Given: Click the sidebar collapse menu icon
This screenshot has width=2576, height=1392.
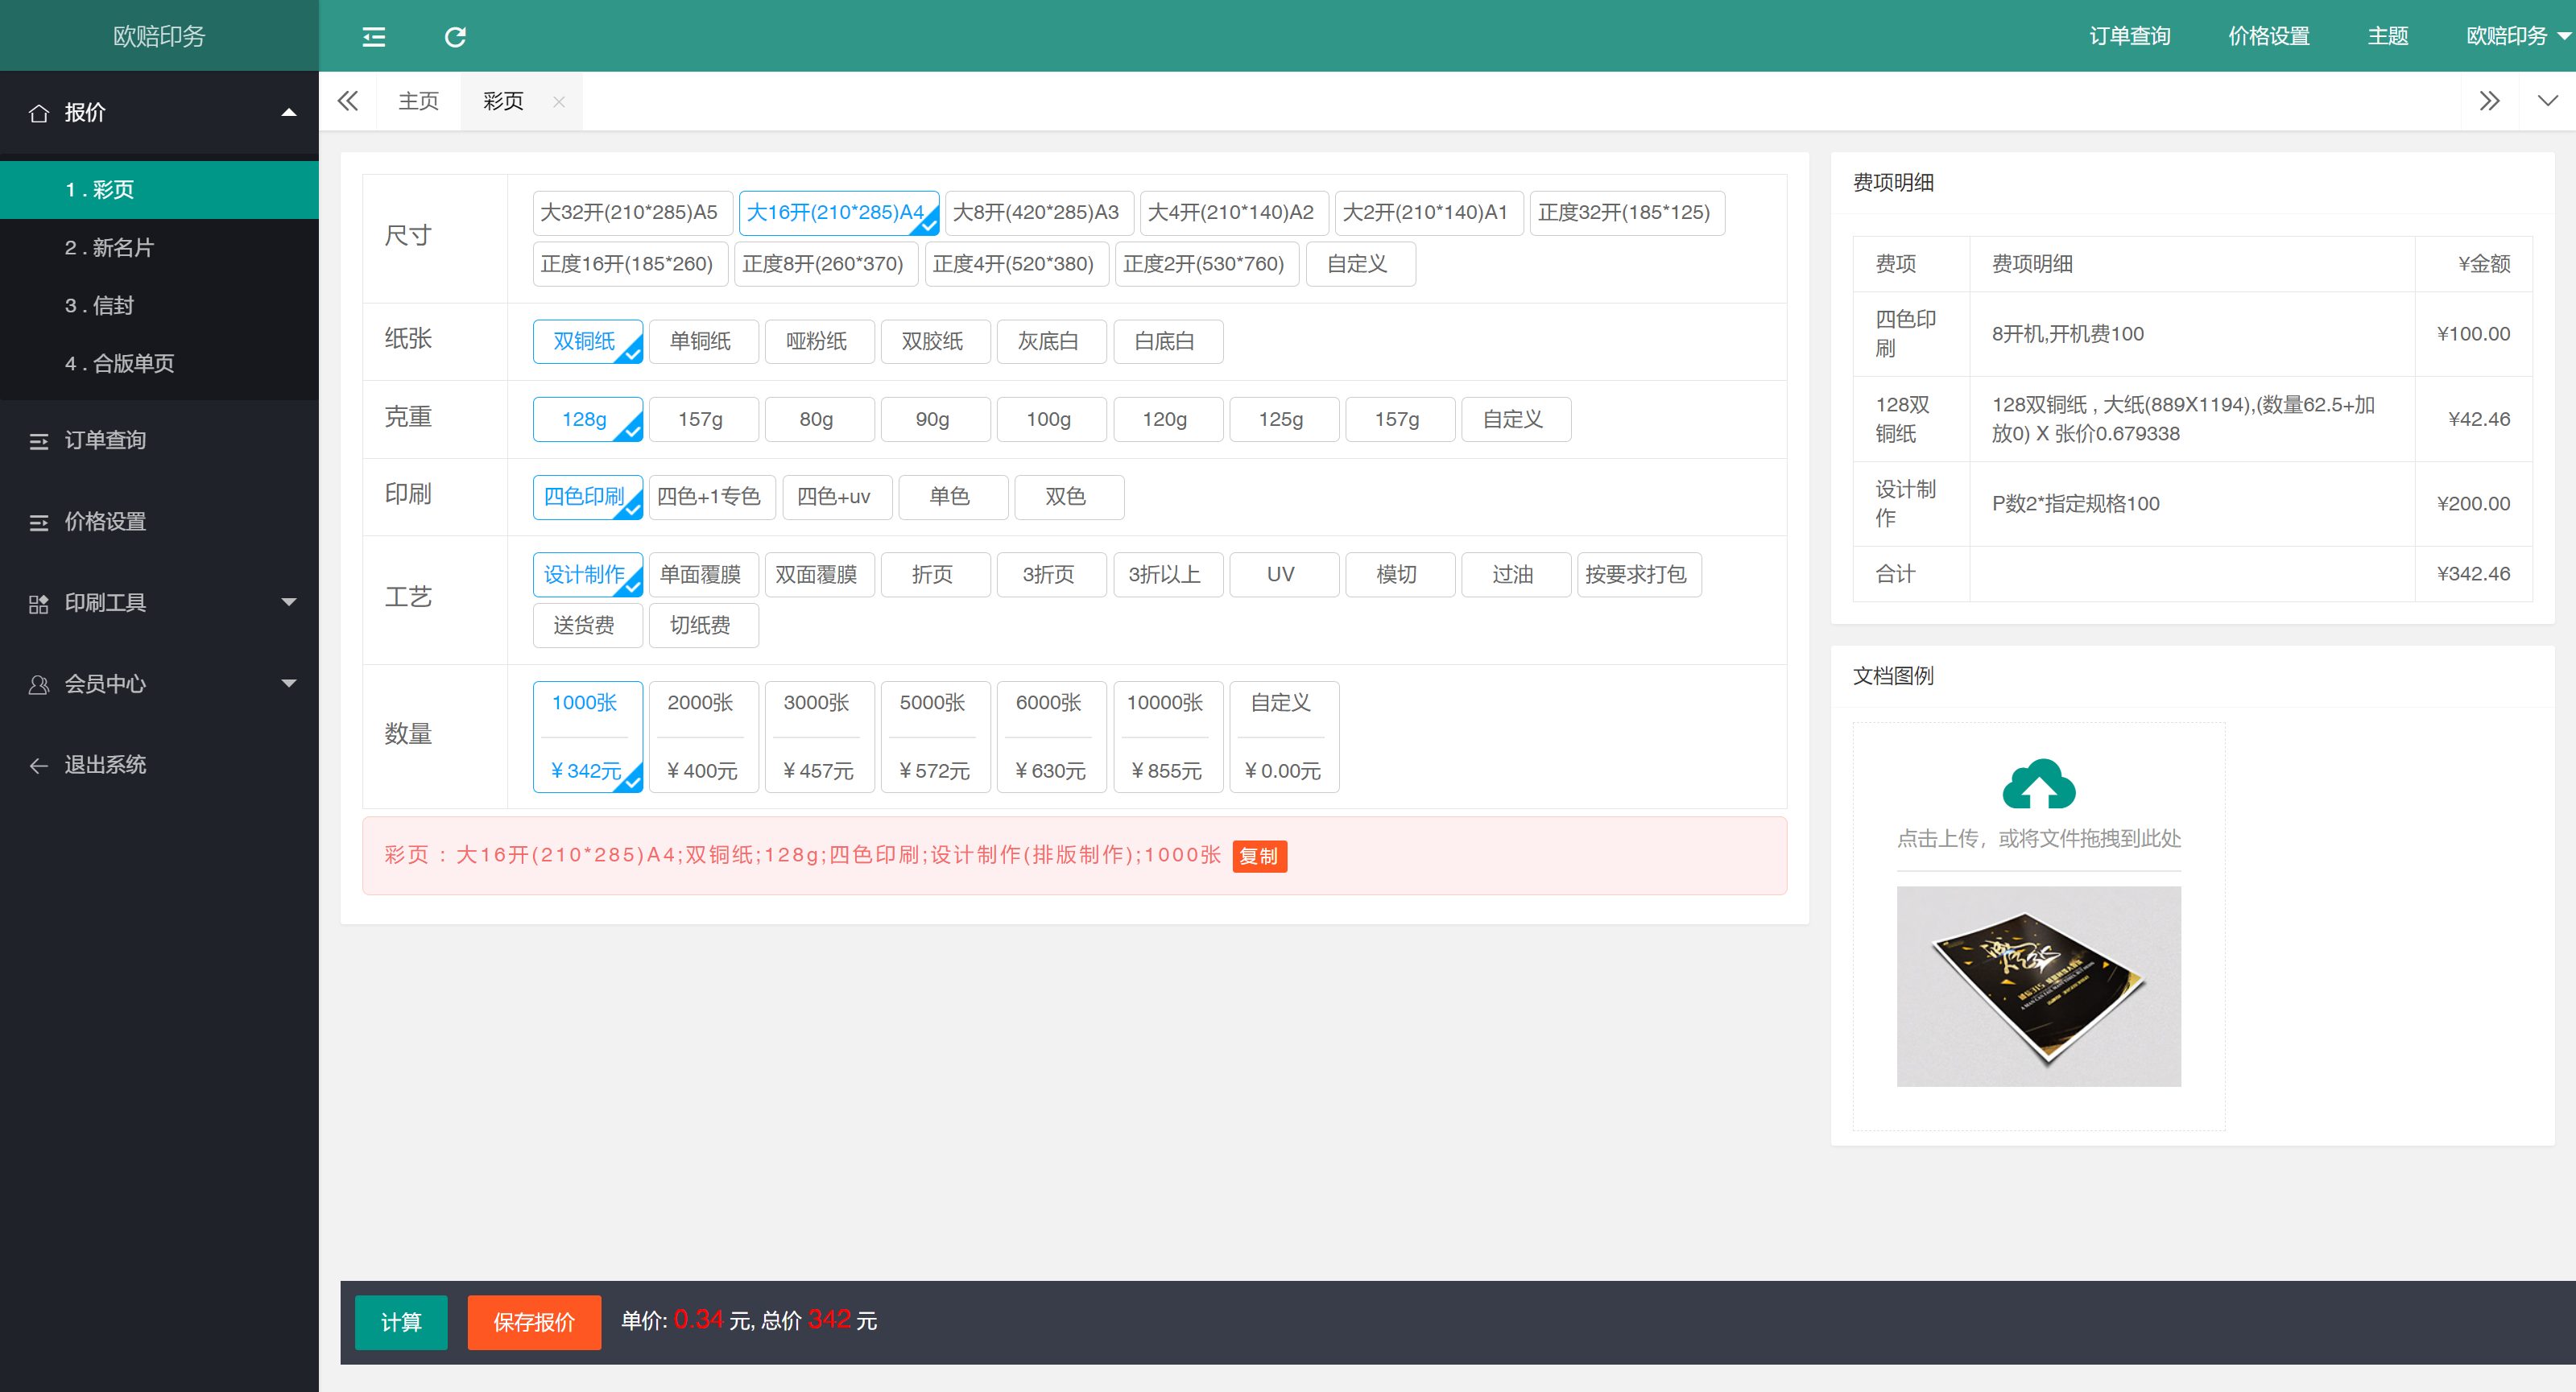Looking at the screenshot, I should [x=373, y=37].
